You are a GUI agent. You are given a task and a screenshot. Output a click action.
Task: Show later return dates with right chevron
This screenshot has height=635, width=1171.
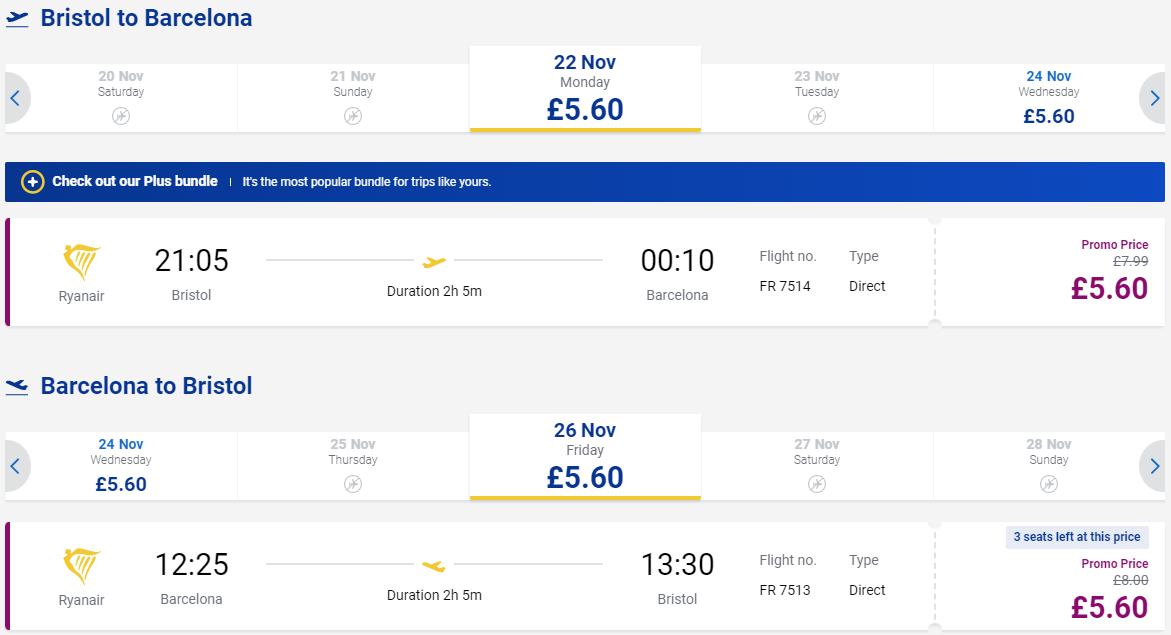coord(1154,466)
